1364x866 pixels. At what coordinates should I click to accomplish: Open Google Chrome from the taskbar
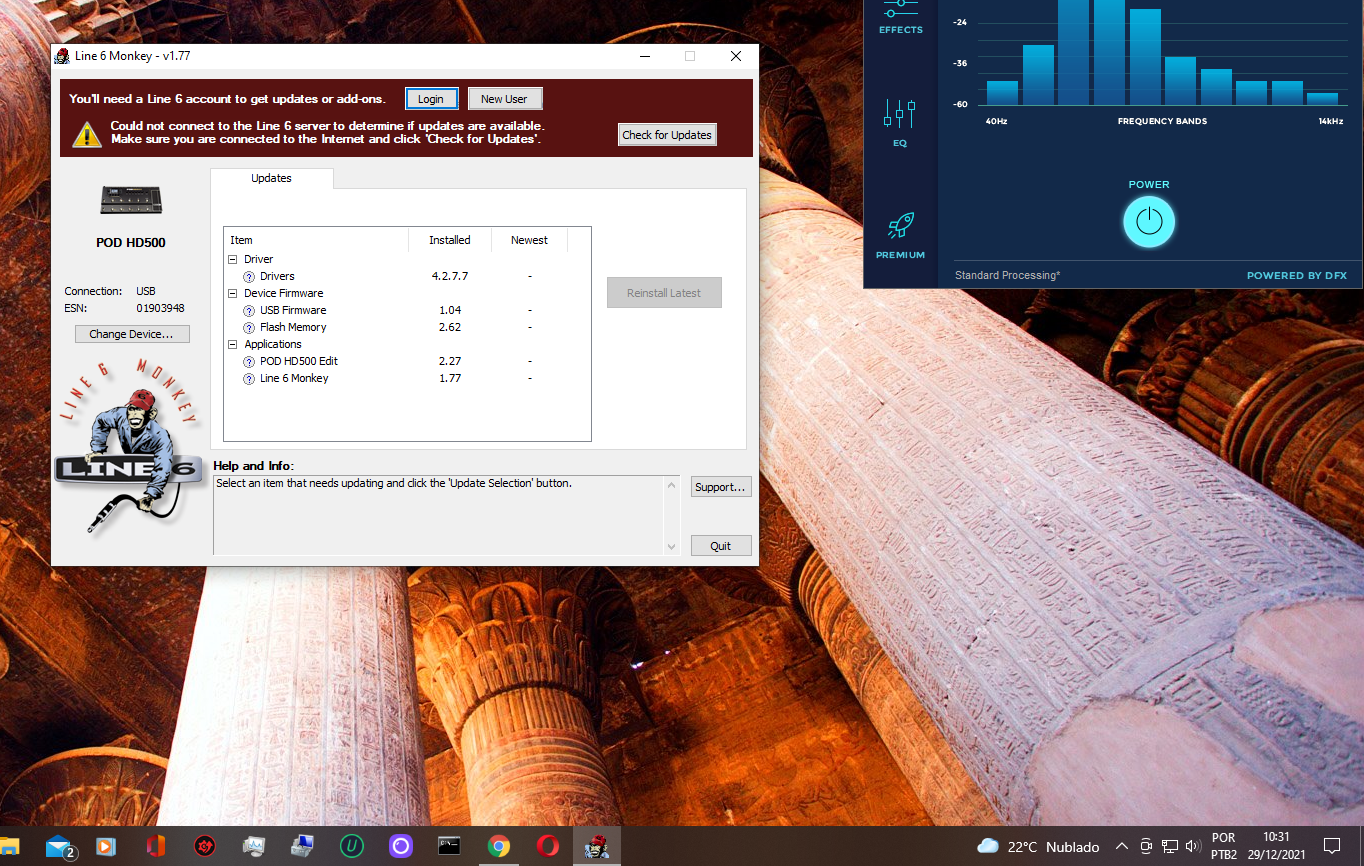coord(499,846)
